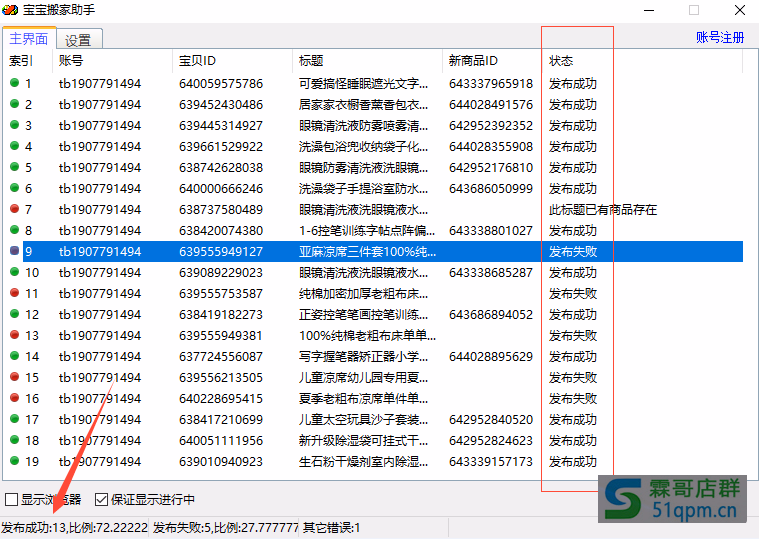Click new product ID 643338685287
759x539 pixels.
[x=491, y=272]
